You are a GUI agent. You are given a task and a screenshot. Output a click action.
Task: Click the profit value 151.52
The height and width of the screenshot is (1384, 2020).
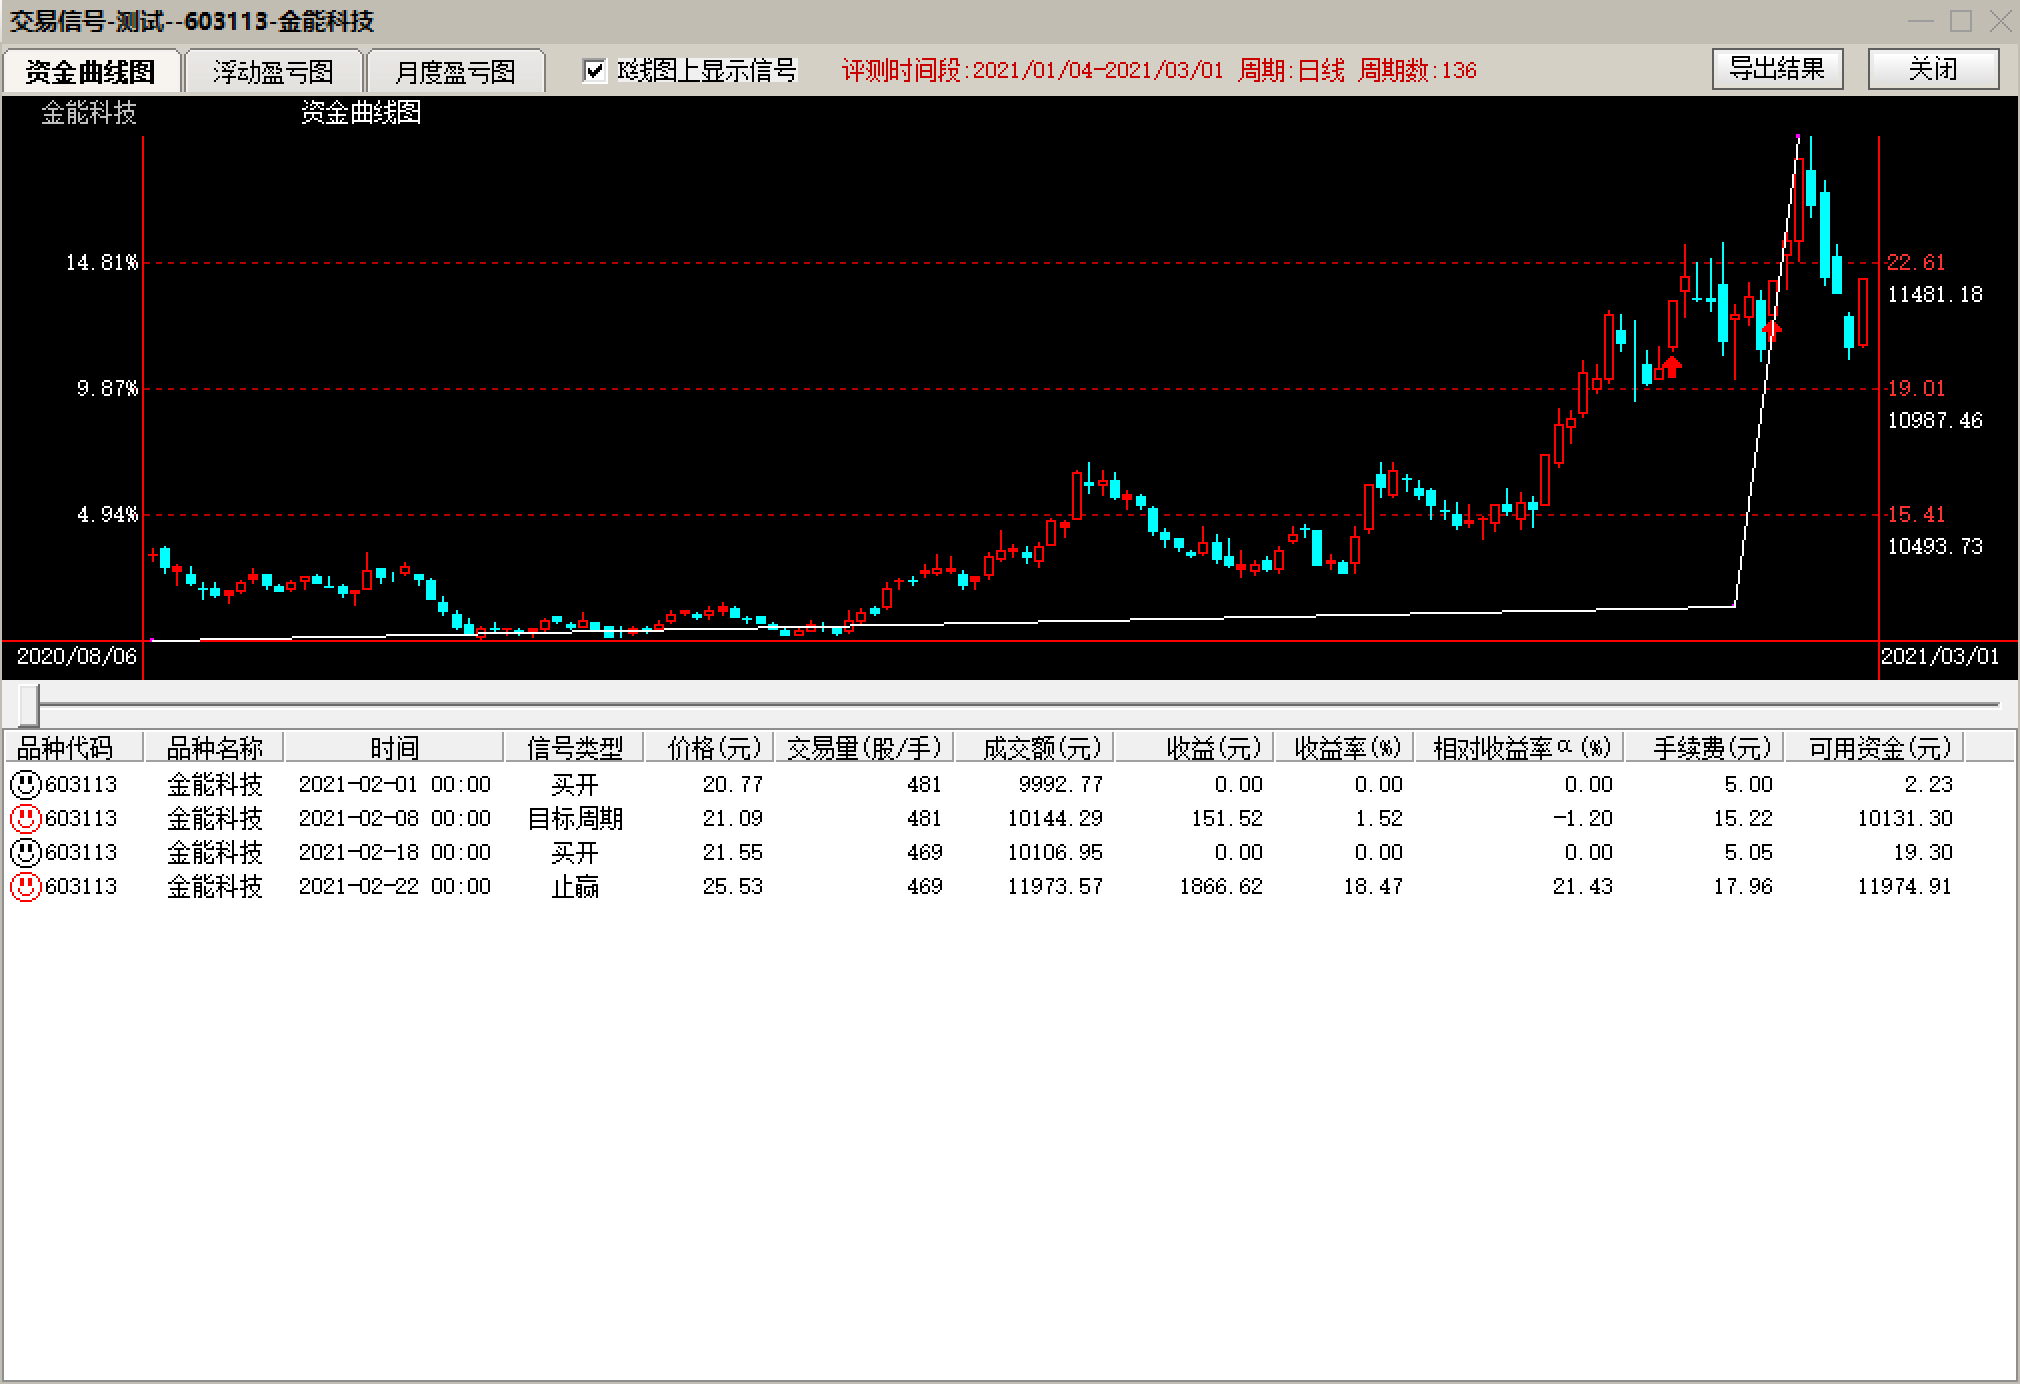pos(1227,818)
